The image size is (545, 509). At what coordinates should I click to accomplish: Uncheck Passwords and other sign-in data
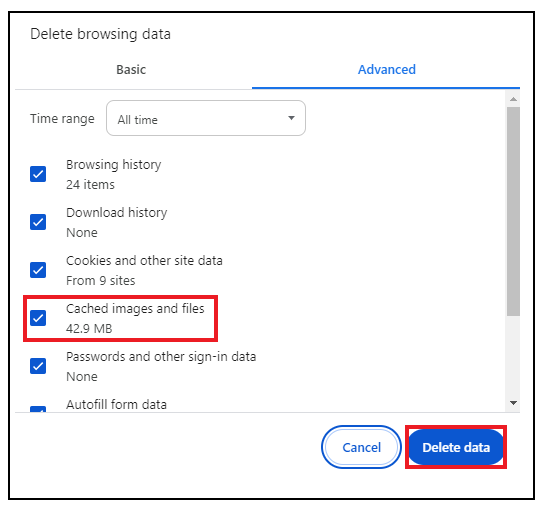click(38, 366)
